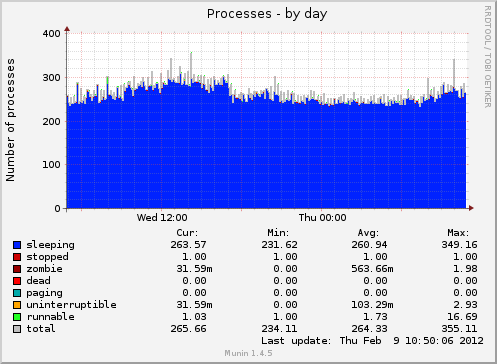Click total minimum value 234.11
Screen dimensions: 497x364
279,329
